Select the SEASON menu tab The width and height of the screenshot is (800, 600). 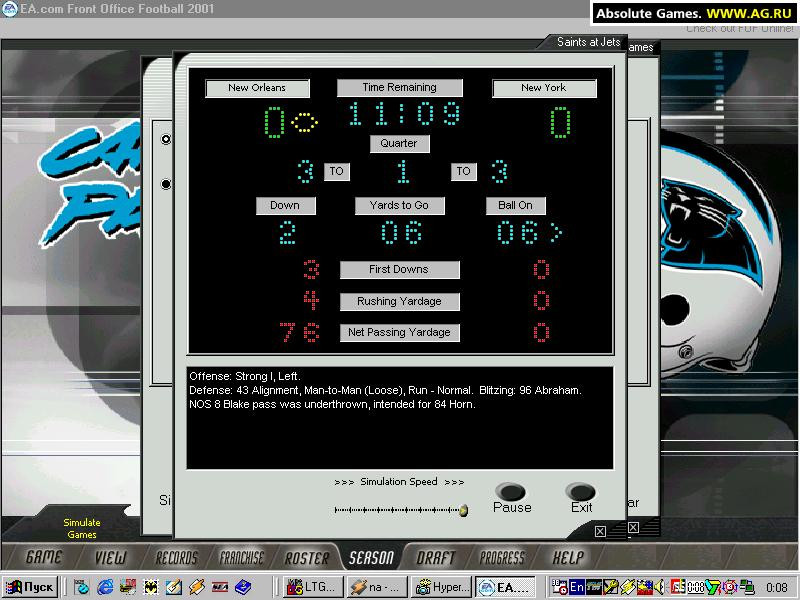tap(371, 557)
